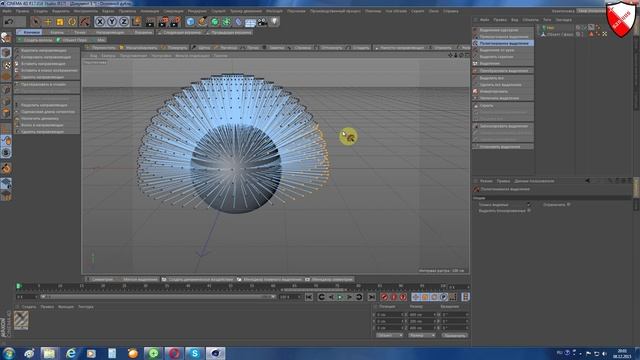Viewport: 640px width, 360px height.
Task: Open the floor environment objects icon
Action: (250, 22)
